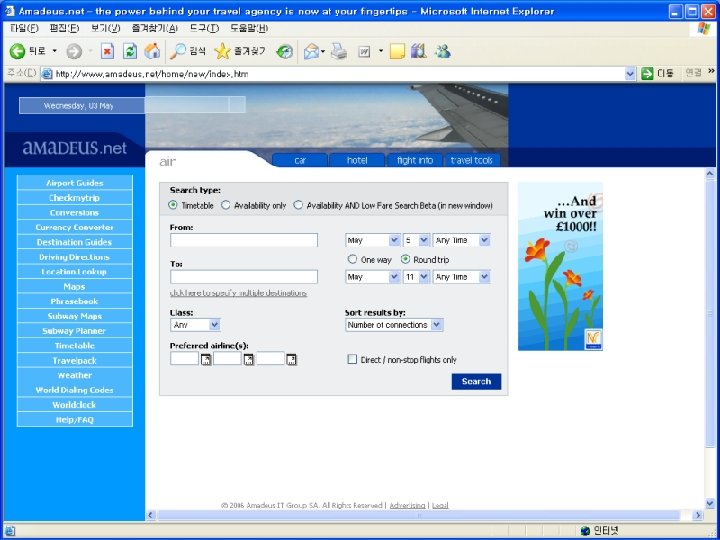Go to the browser Home icon
The width and height of the screenshot is (720, 540).
152,51
